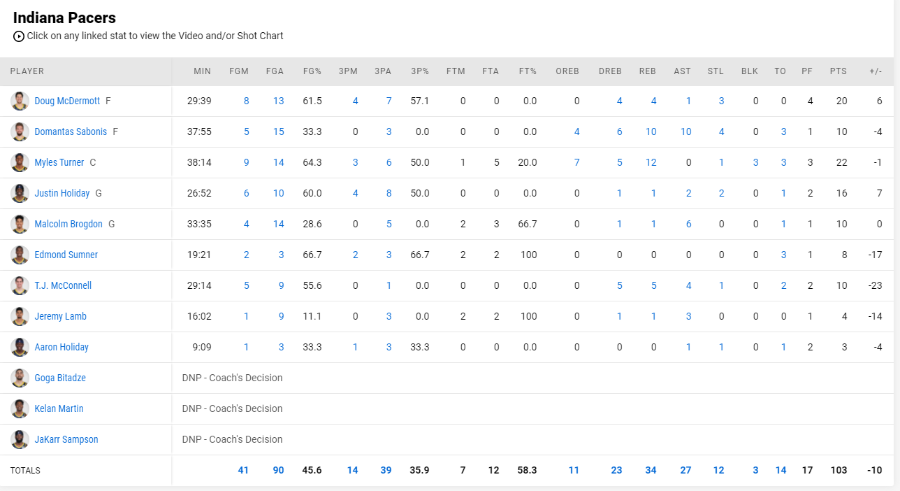View Doug McDermott's 8 field goals made
This screenshot has height=491, width=900.
pos(246,101)
